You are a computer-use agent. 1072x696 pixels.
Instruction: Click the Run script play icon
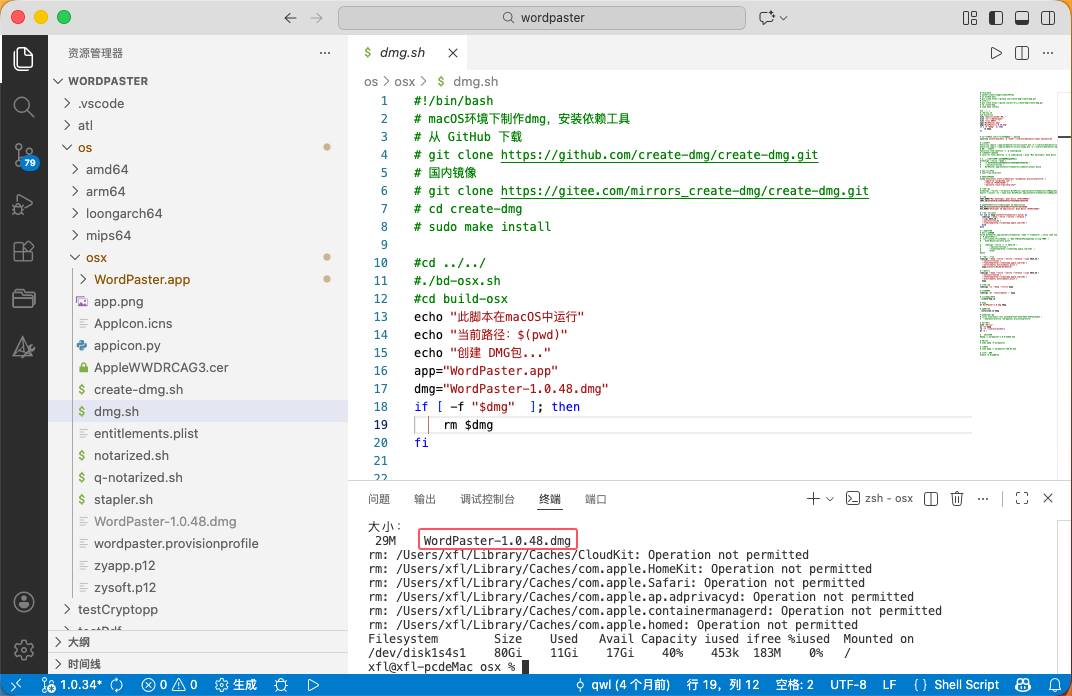click(x=995, y=53)
